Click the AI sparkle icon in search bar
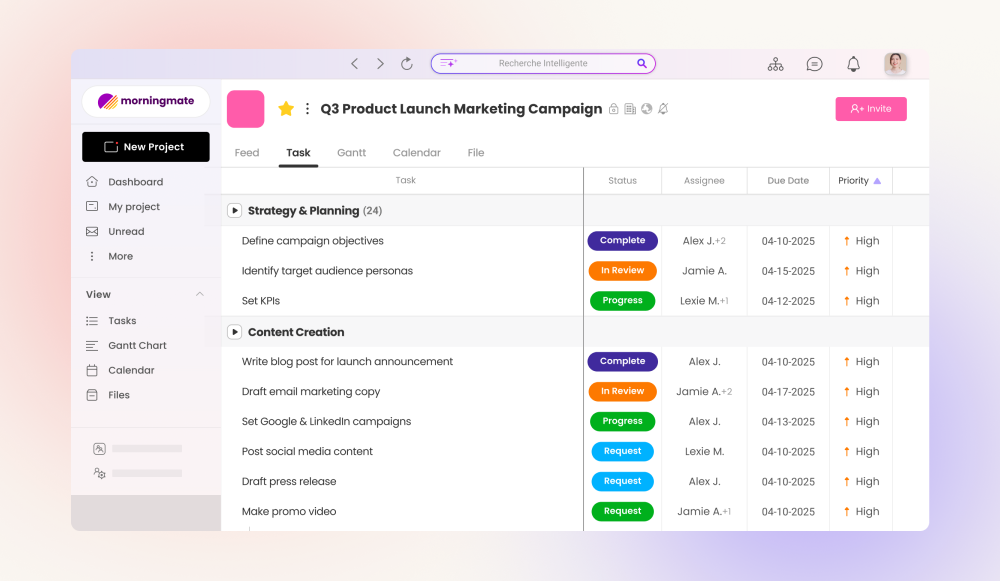The width and height of the screenshot is (1000, 581). [x=448, y=63]
